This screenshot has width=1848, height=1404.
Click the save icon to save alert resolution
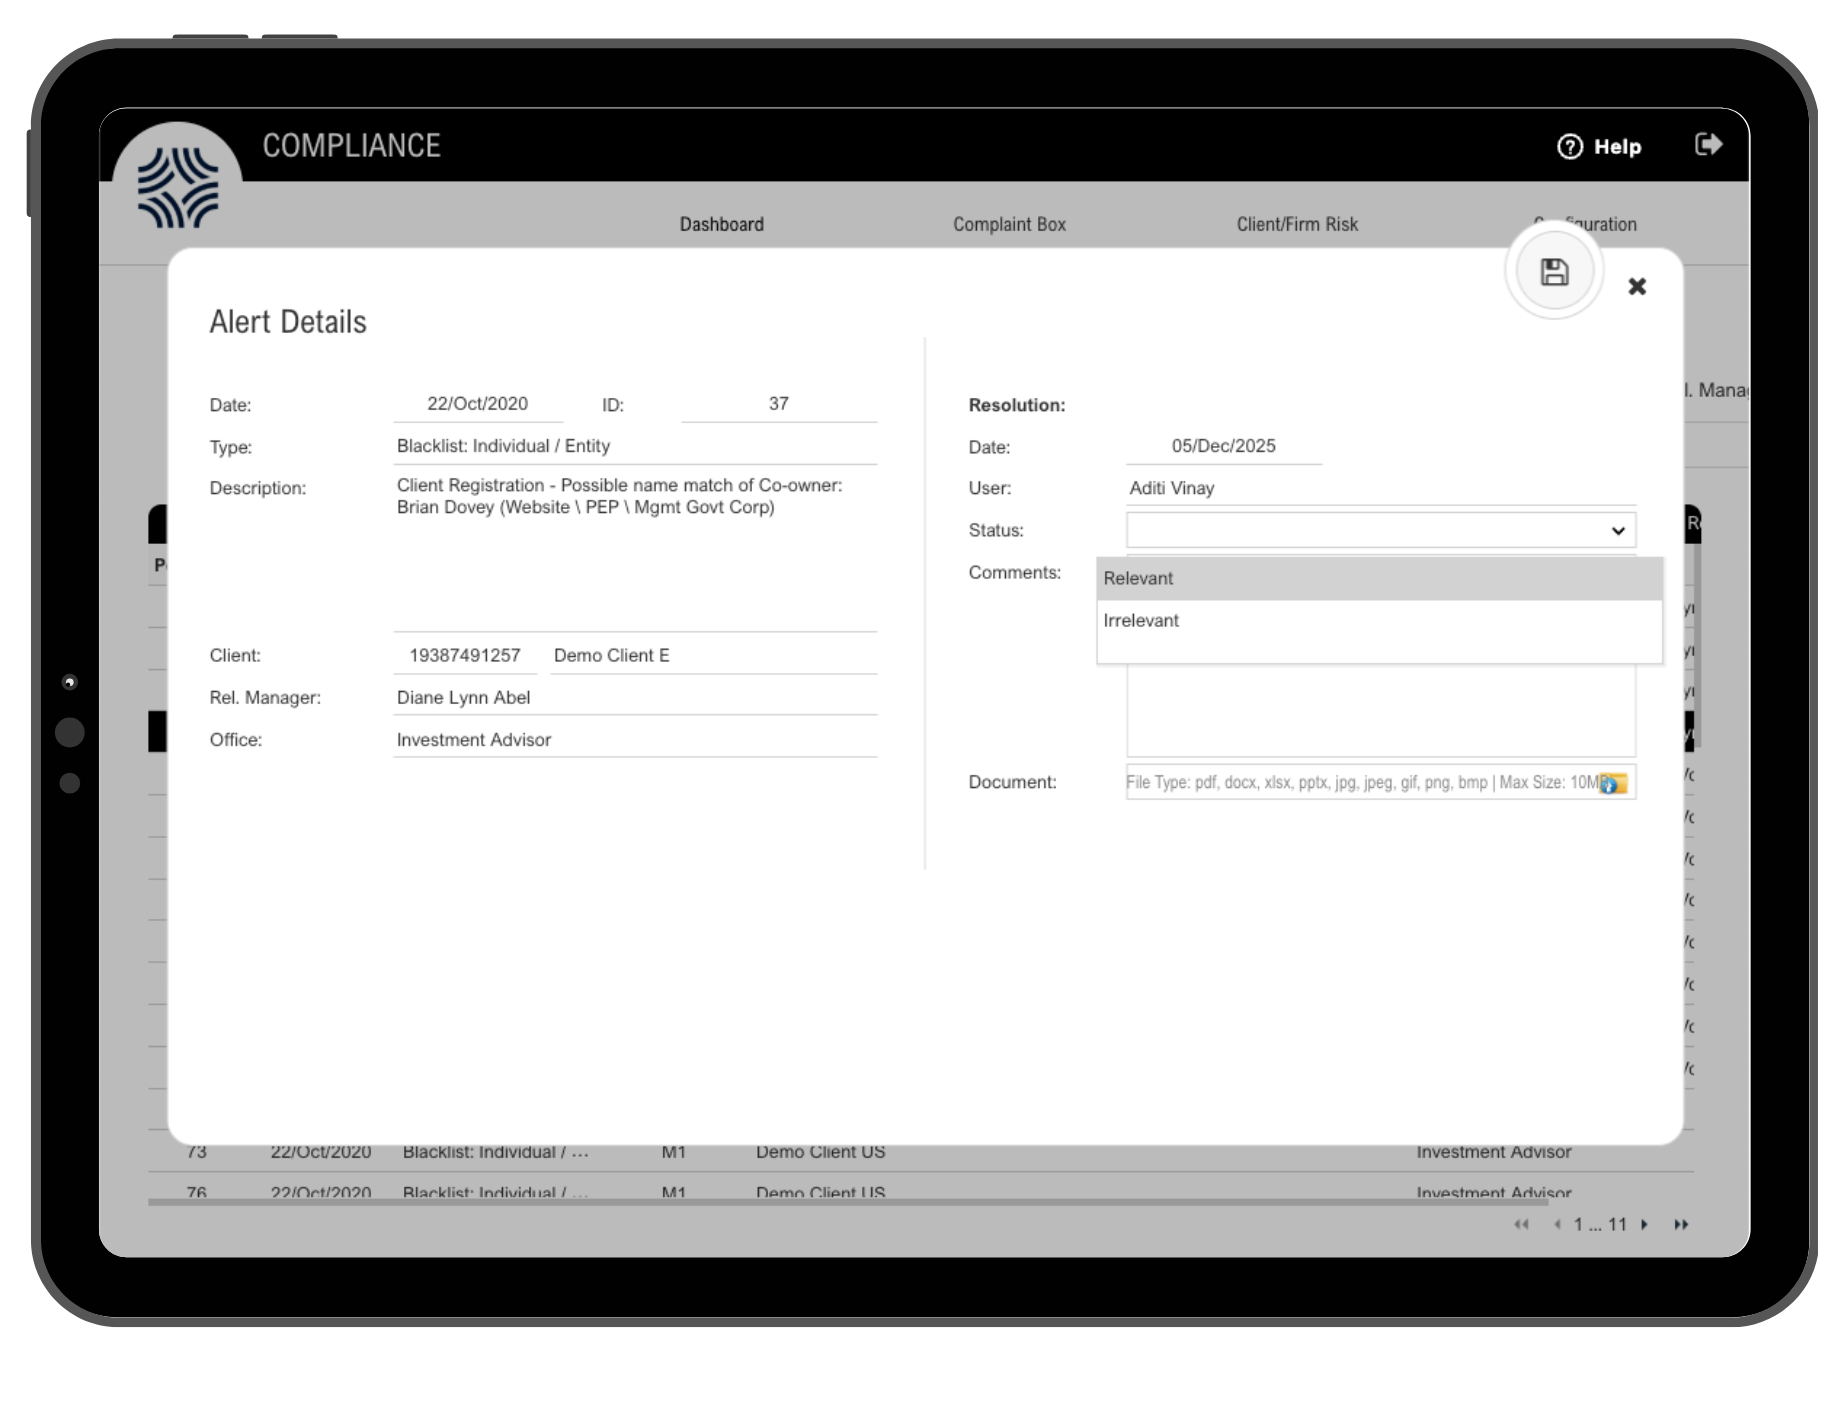[x=1554, y=271]
